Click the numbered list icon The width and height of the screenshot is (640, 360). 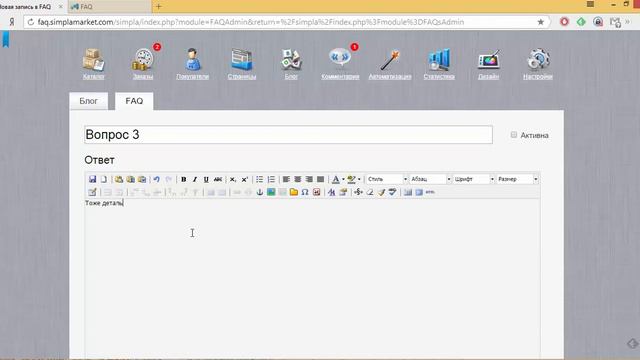point(271,179)
